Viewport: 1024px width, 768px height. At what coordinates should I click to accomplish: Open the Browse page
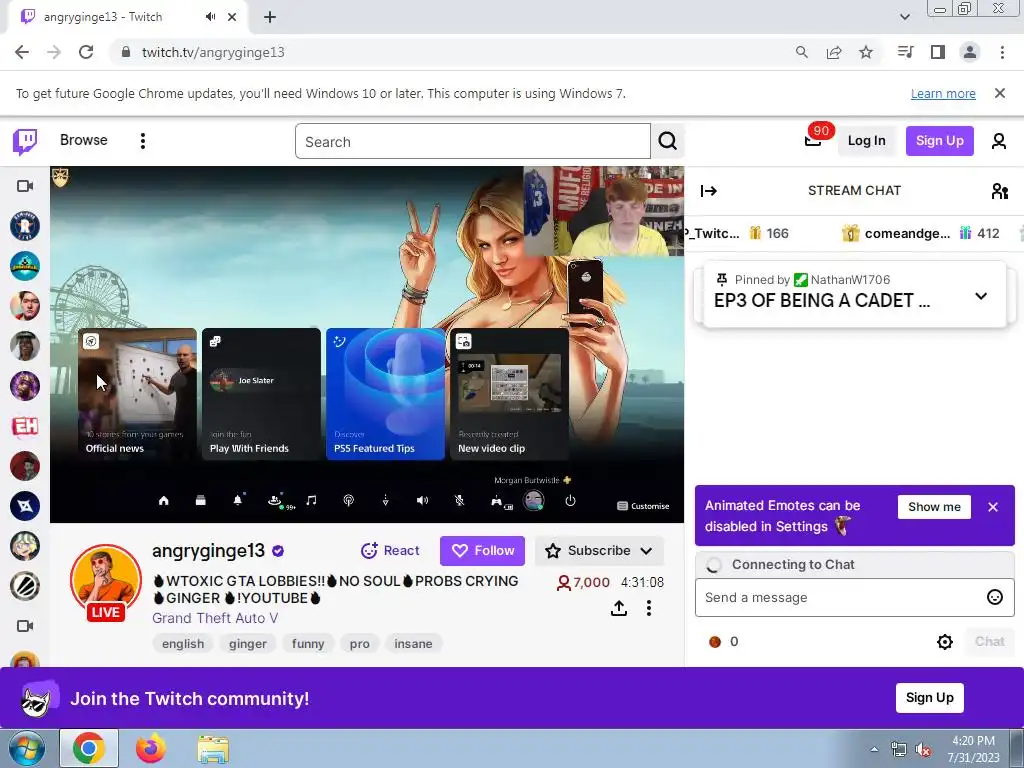84,140
